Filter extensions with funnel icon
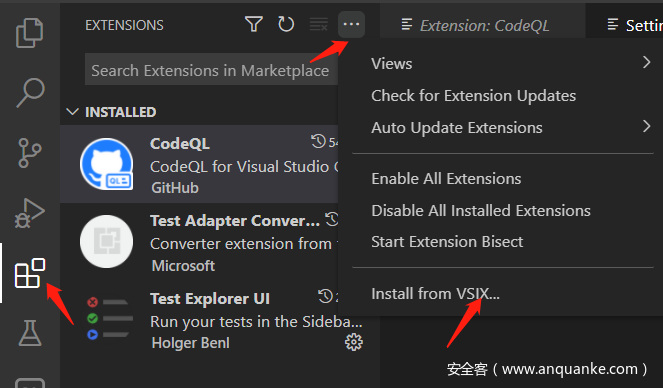The image size is (663, 388). click(254, 25)
